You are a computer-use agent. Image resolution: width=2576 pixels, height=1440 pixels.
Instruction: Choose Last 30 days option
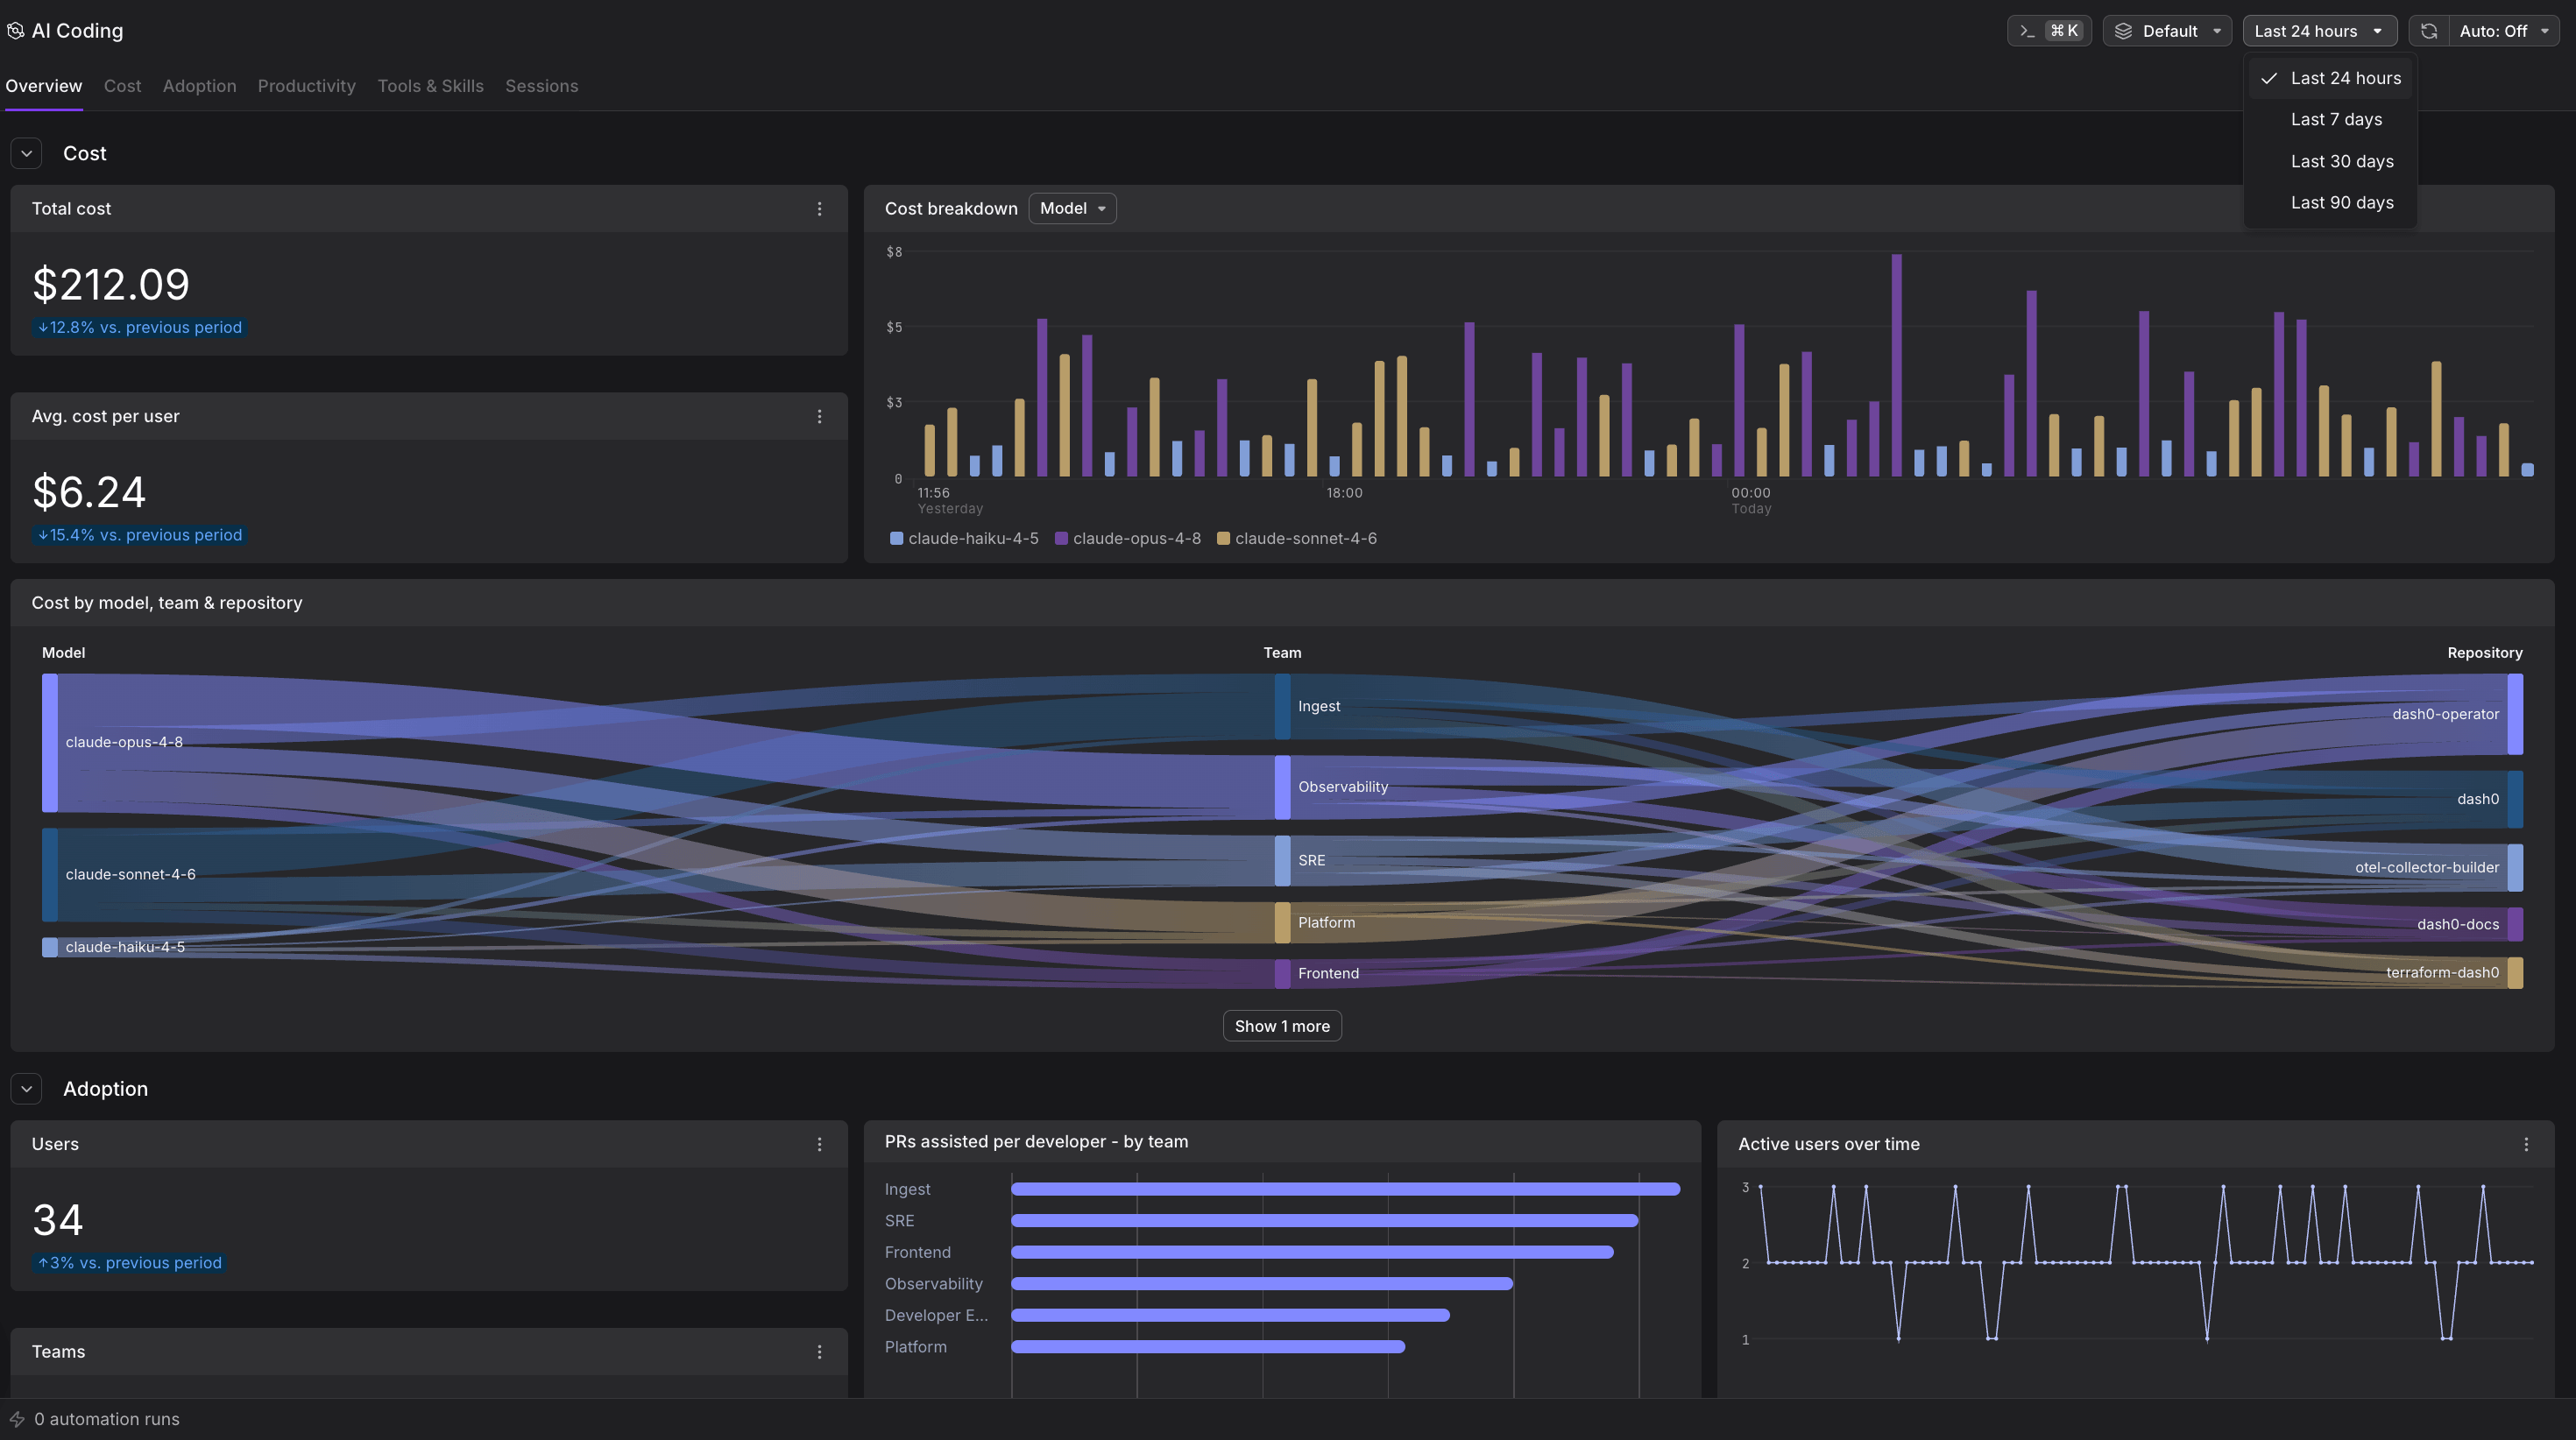[x=2330, y=162]
